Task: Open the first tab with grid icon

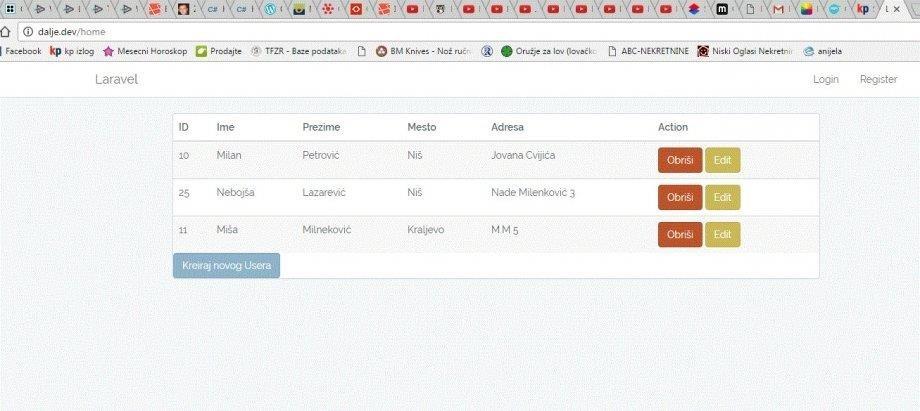Action: pyautogui.click(x=10, y=9)
